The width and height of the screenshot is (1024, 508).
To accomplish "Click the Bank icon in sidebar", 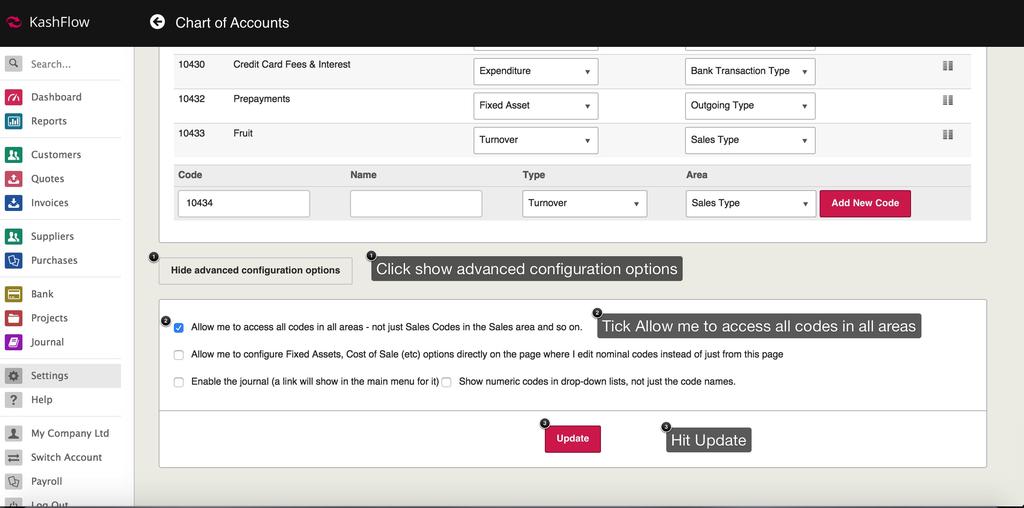I will [13, 294].
